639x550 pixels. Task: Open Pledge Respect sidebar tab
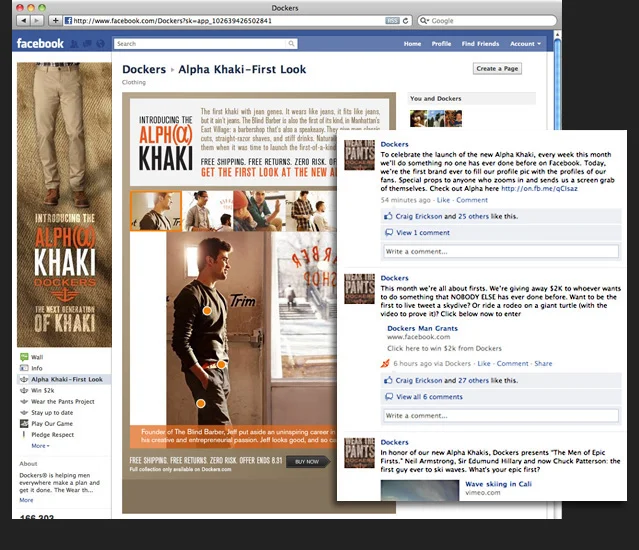coord(53,435)
